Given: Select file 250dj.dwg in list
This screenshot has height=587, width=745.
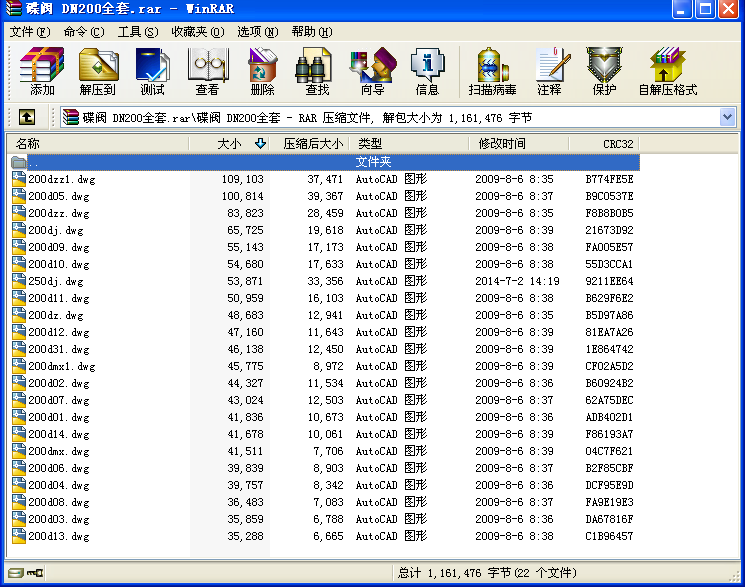Looking at the screenshot, I should (56, 281).
